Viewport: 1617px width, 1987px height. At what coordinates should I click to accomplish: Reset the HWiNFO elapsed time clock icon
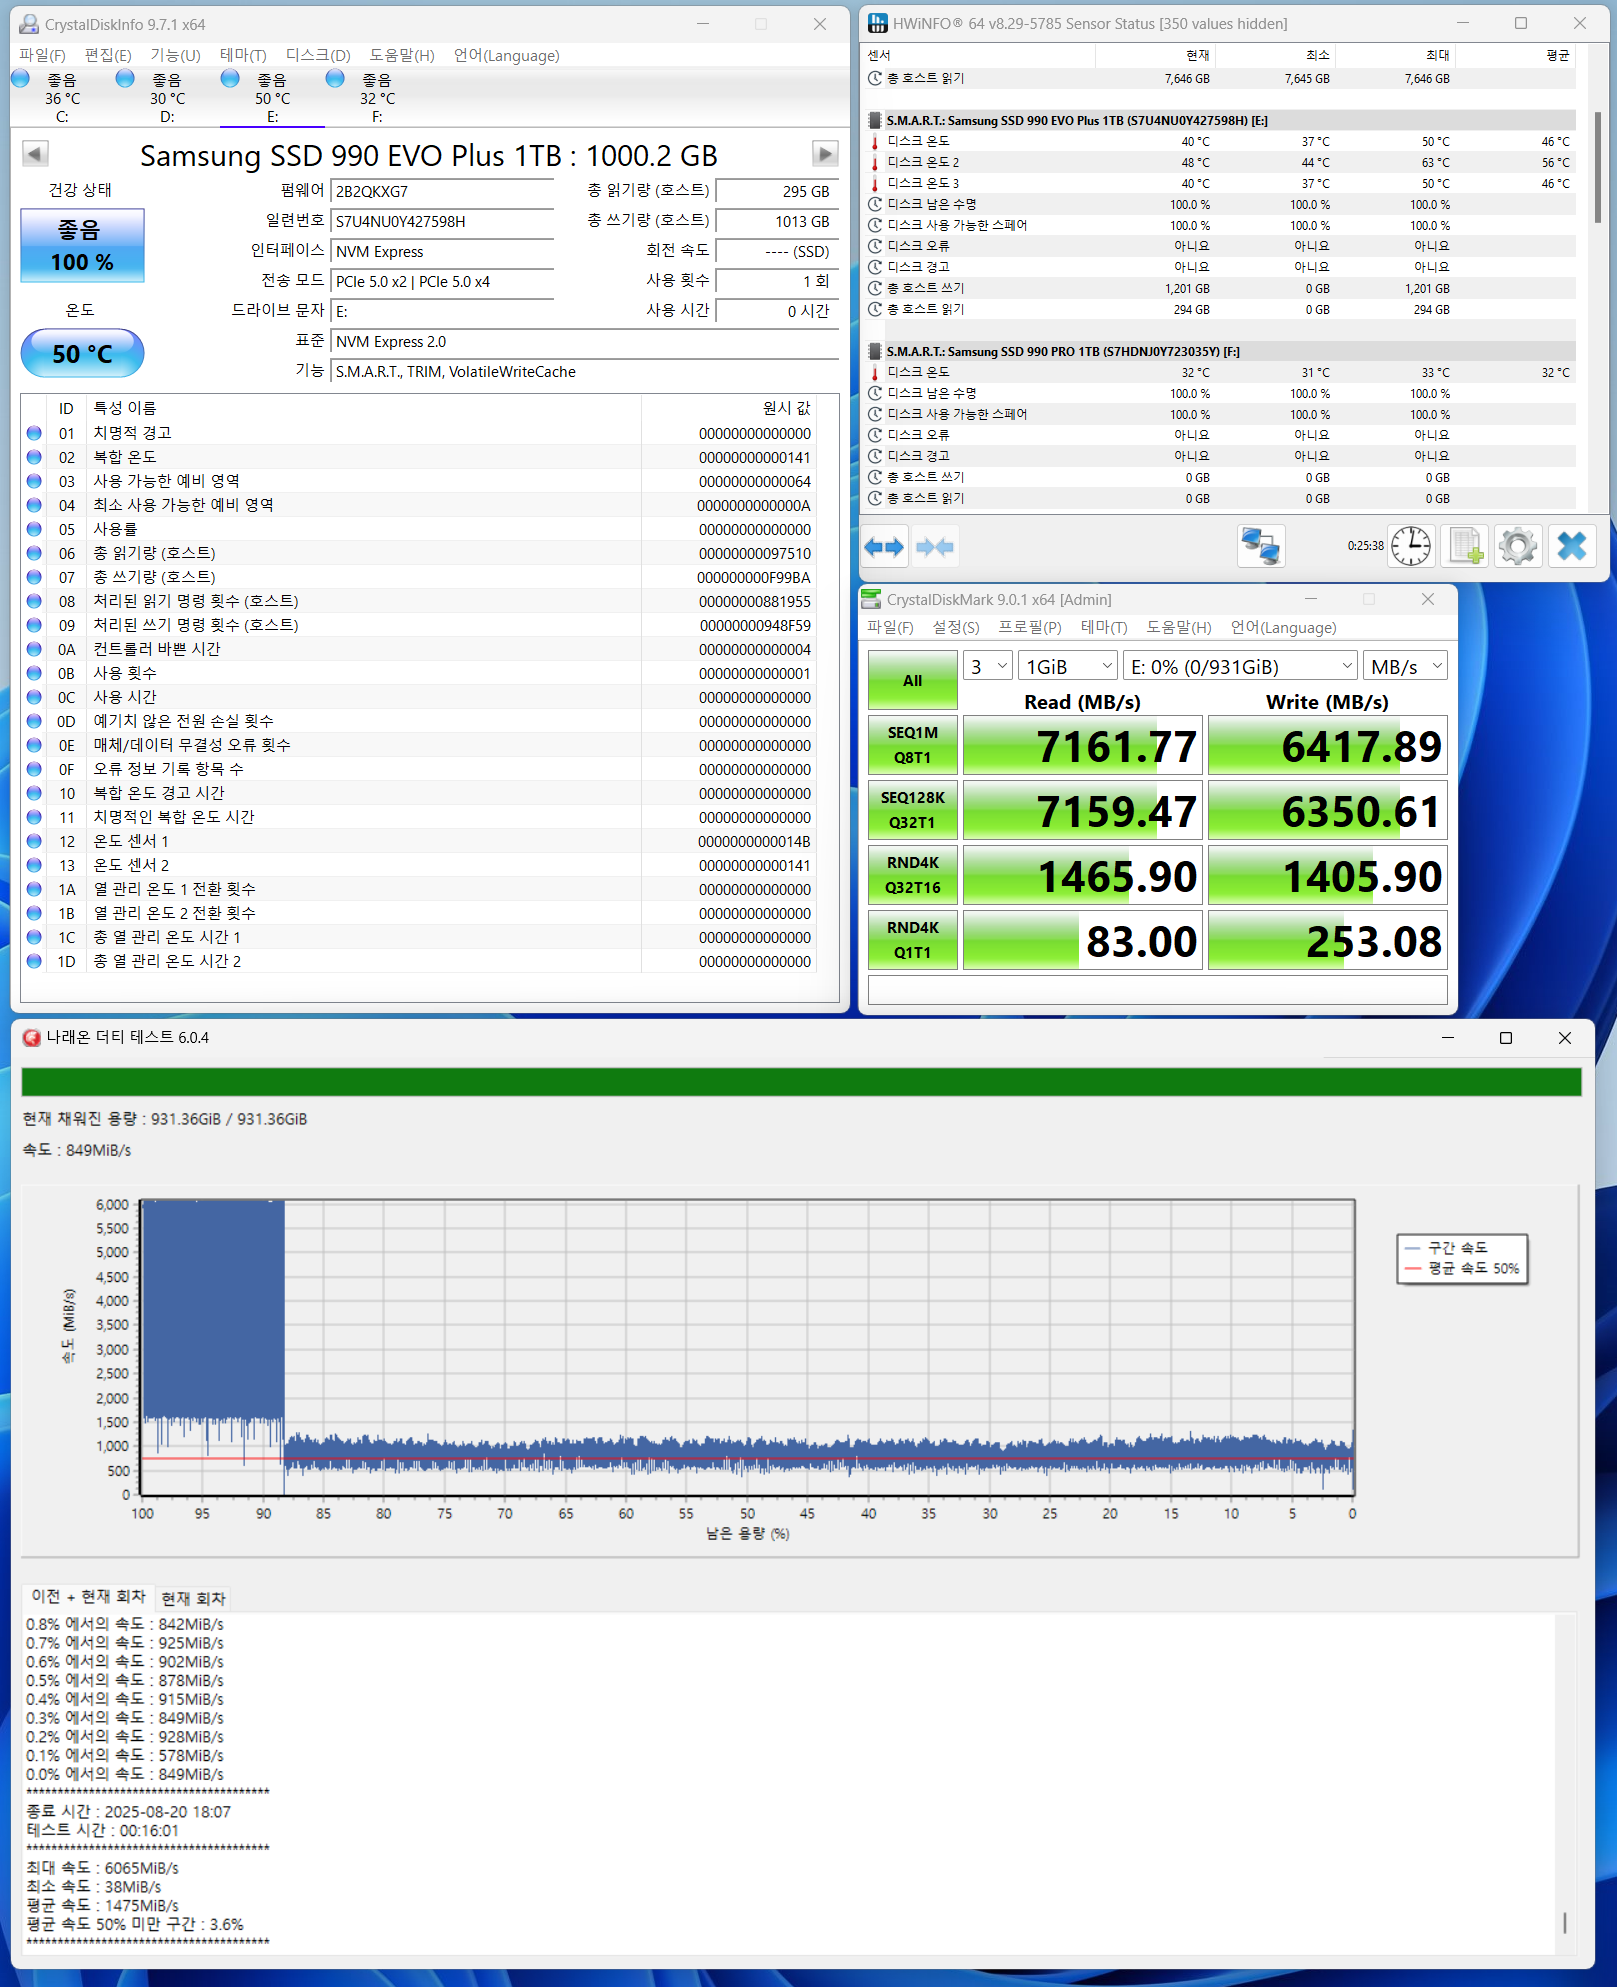tap(1410, 547)
